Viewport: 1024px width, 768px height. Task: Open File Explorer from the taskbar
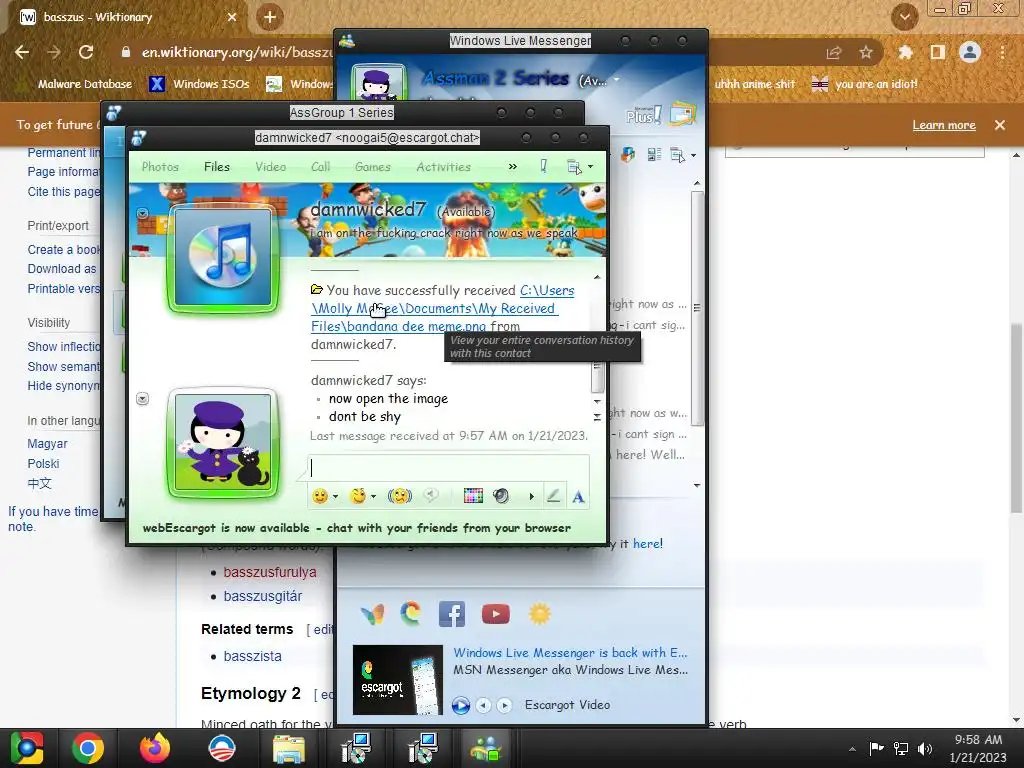coord(289,748)
